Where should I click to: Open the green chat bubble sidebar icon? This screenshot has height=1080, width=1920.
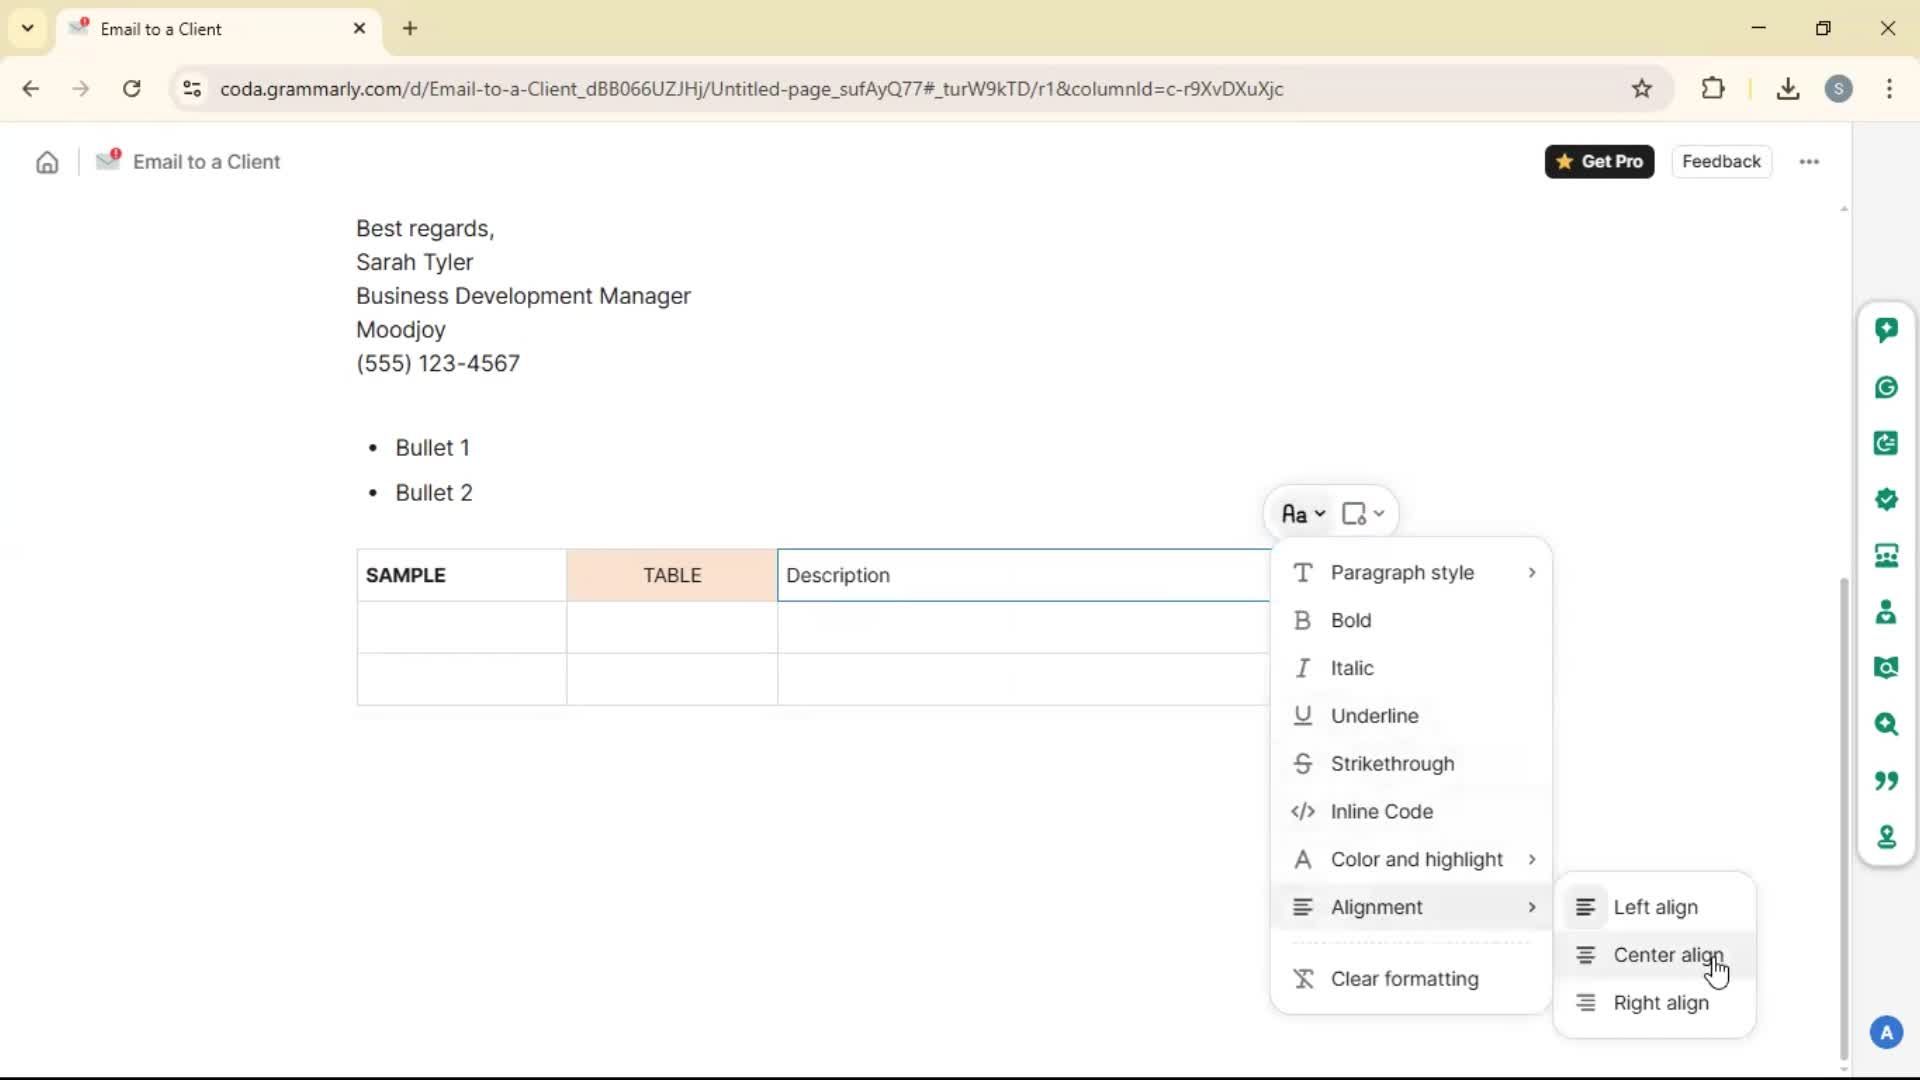click(x=1886, y=330)
